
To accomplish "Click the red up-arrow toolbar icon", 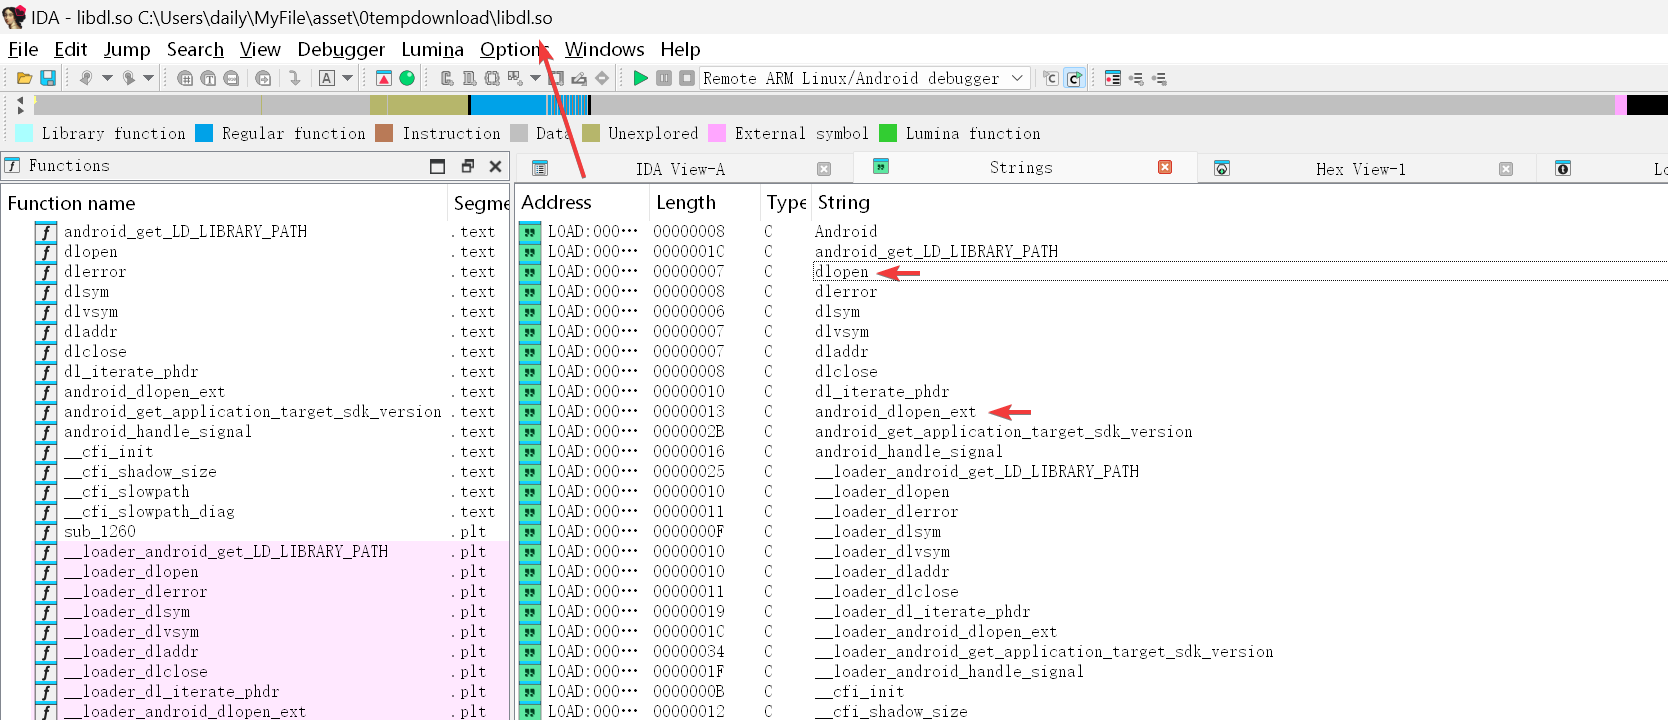I will (x=384, y=78).
